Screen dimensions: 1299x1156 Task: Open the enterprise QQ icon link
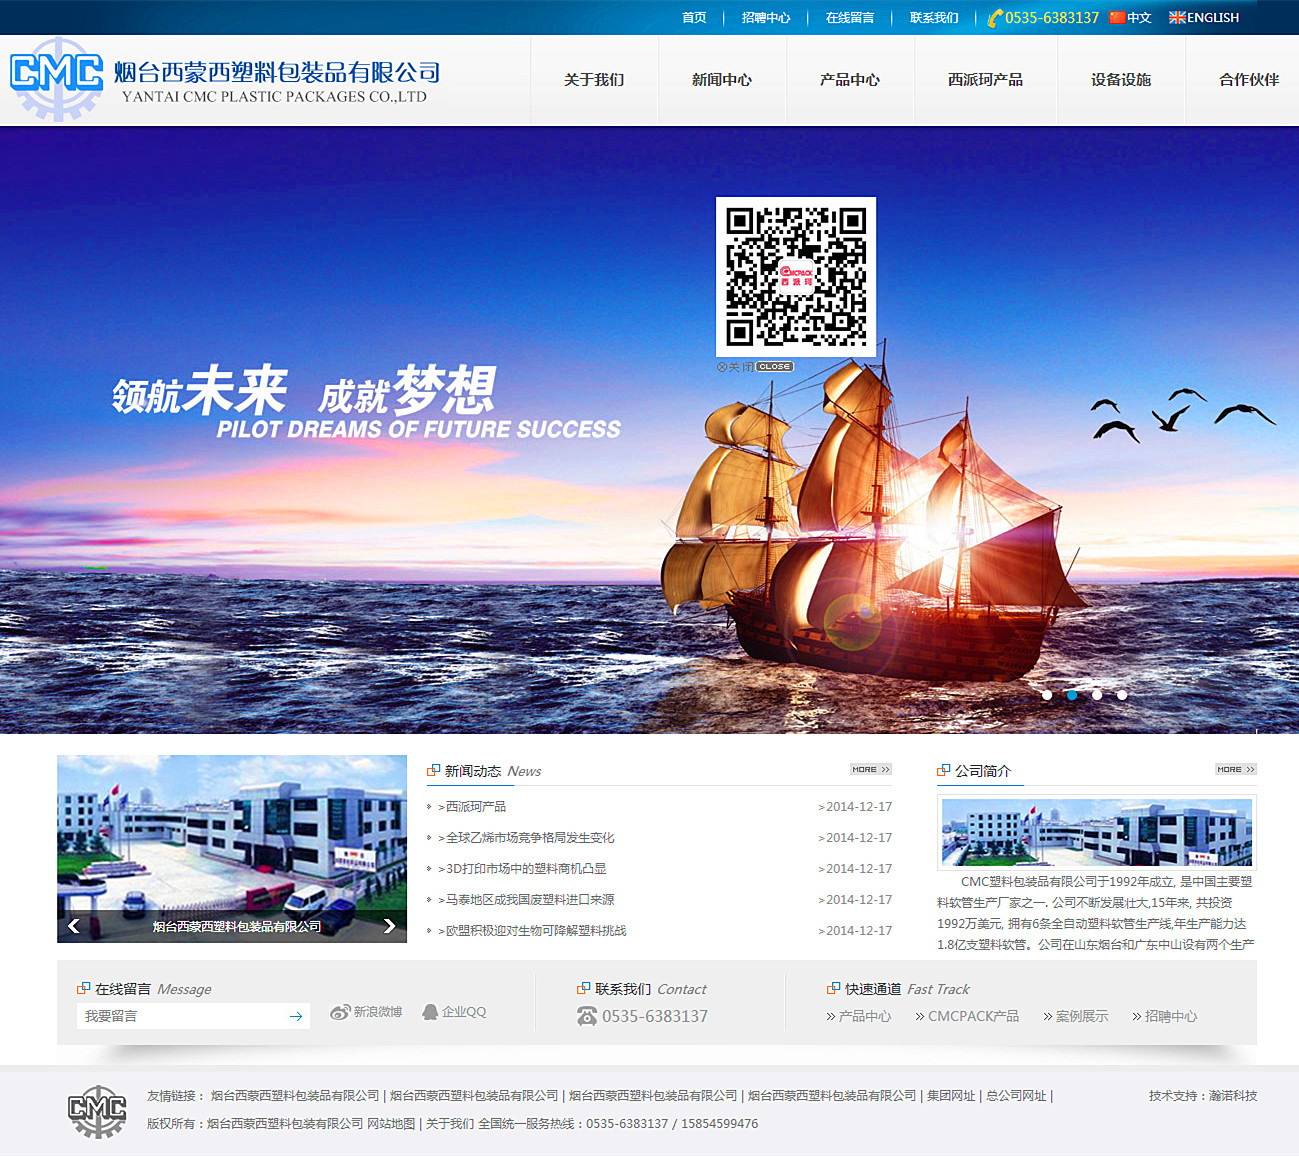click(x=431, y=1012)
